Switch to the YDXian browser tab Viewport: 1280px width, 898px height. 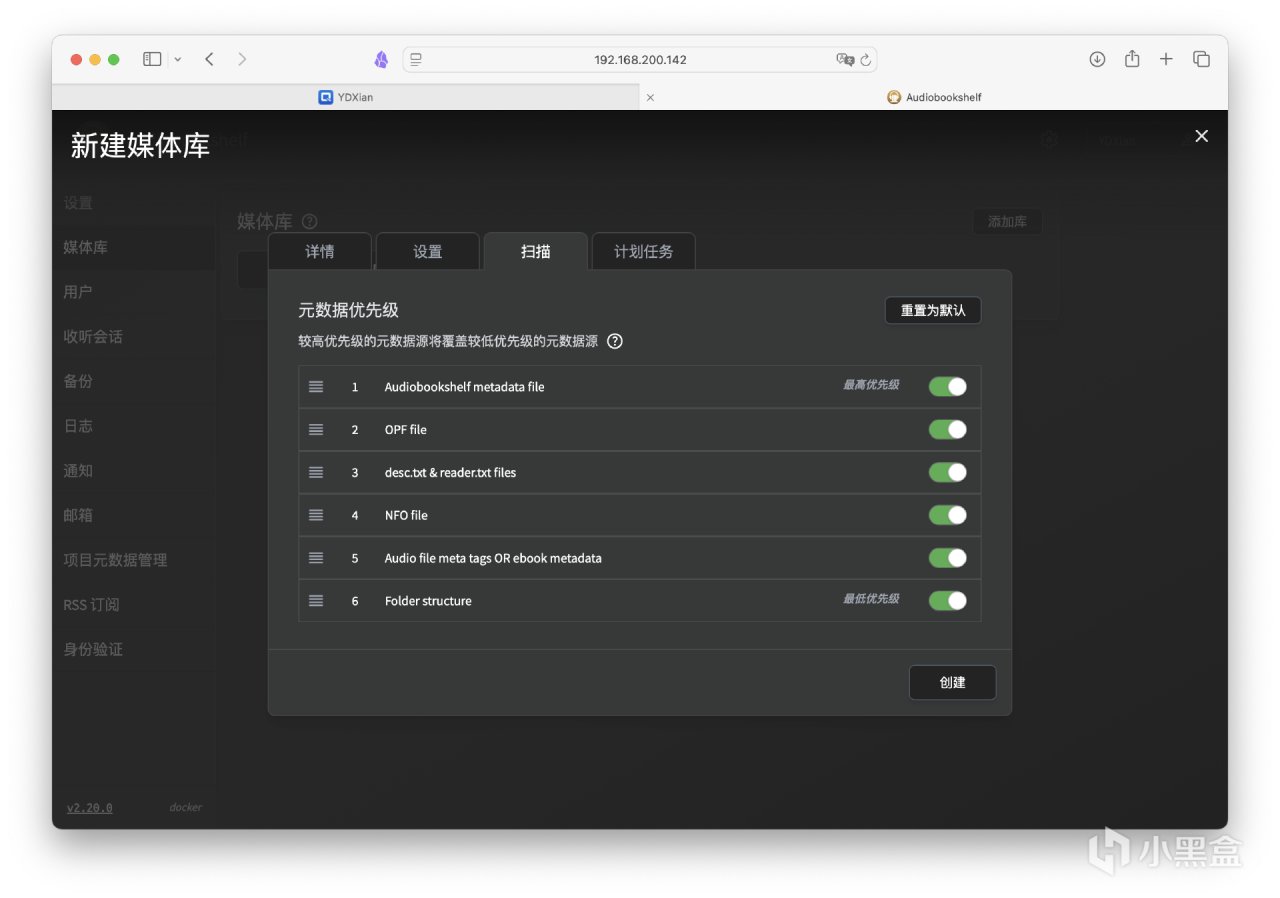tap(345, 97)
